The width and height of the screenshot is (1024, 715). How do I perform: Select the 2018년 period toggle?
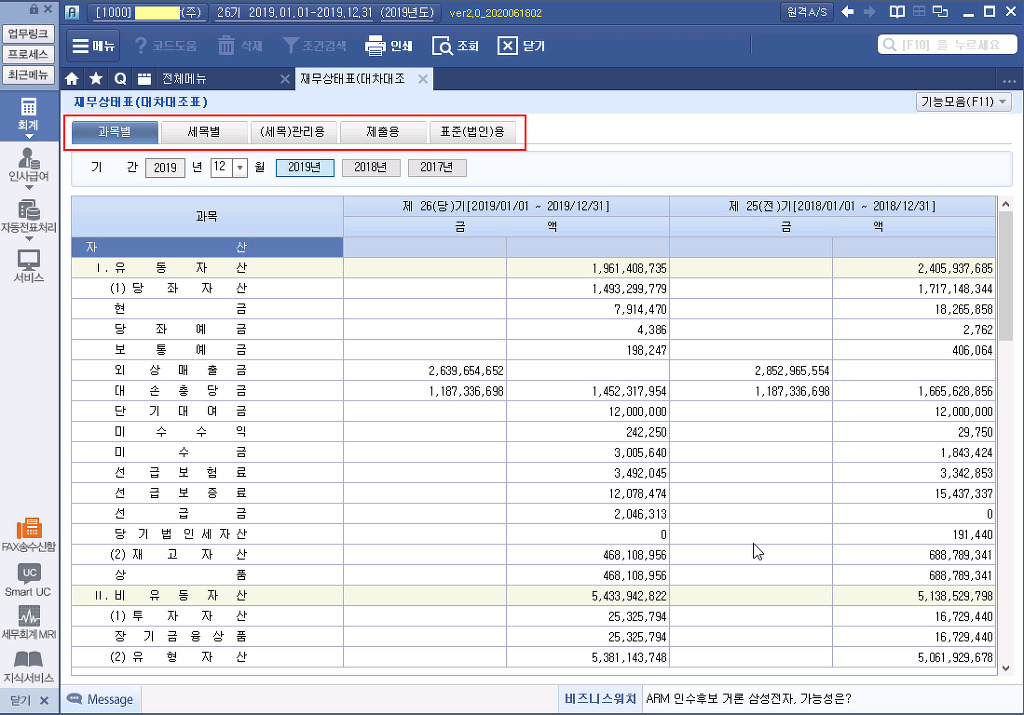(x=371, y=168)
